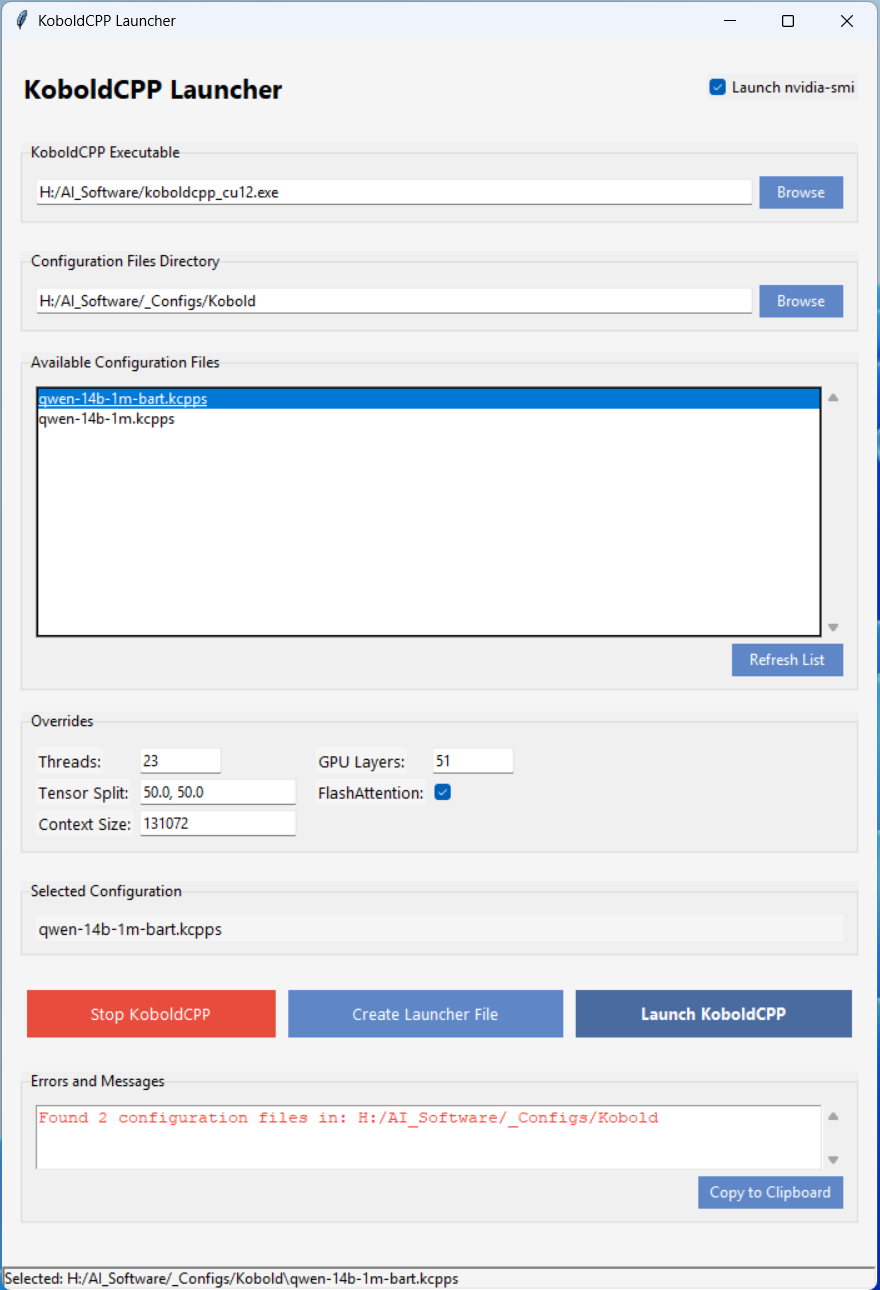880x1290 pixels.
Task: Click the configuration directory path field
Action: pyautogui.click(x=394, y=301)
